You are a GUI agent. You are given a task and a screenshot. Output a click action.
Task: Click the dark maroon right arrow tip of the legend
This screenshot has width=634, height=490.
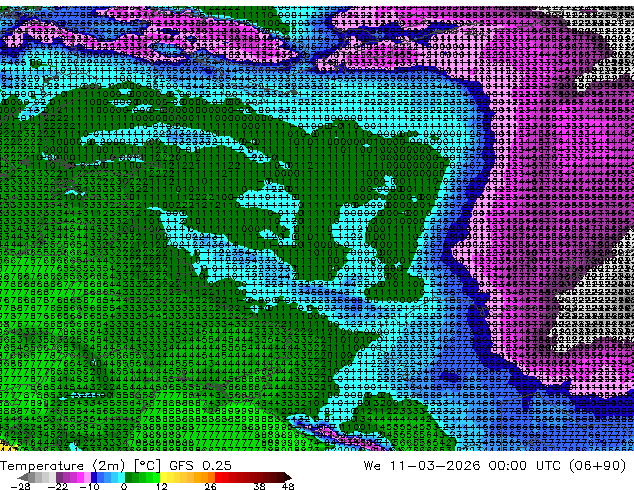point(288,477)
